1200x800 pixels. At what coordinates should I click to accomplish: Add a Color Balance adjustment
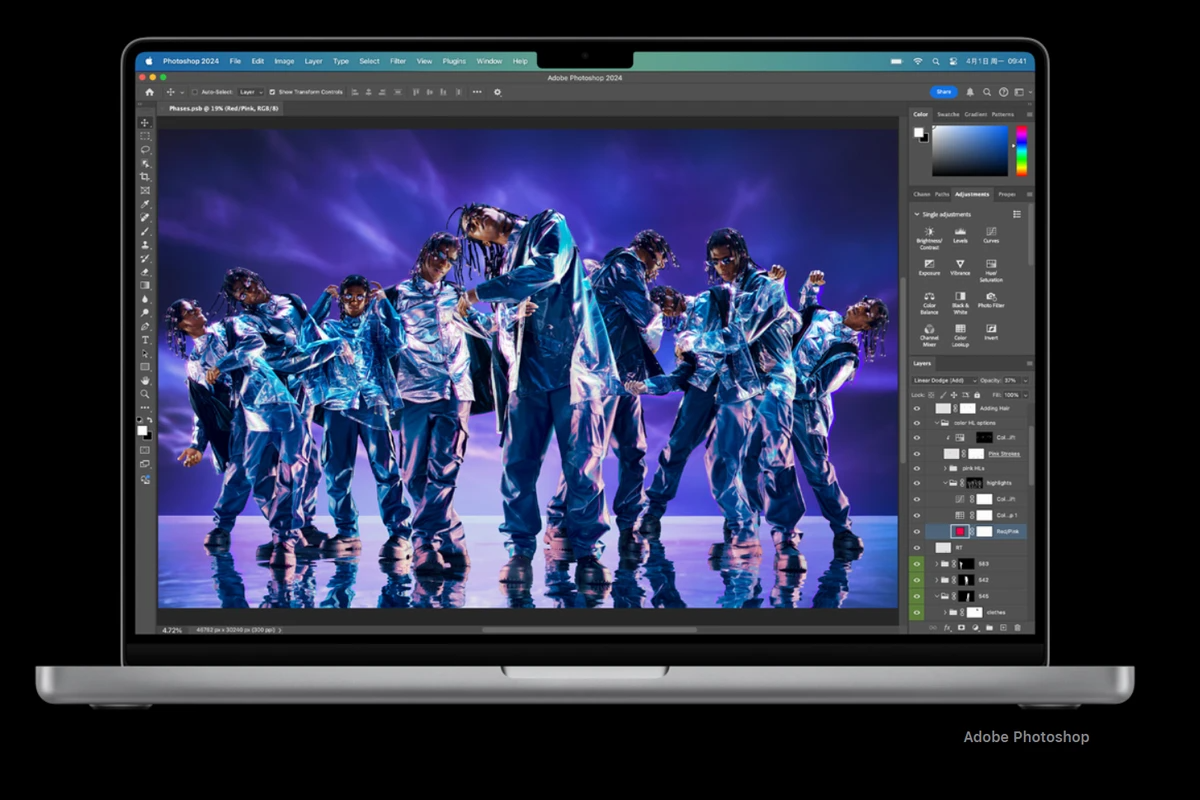click(929, 303)
